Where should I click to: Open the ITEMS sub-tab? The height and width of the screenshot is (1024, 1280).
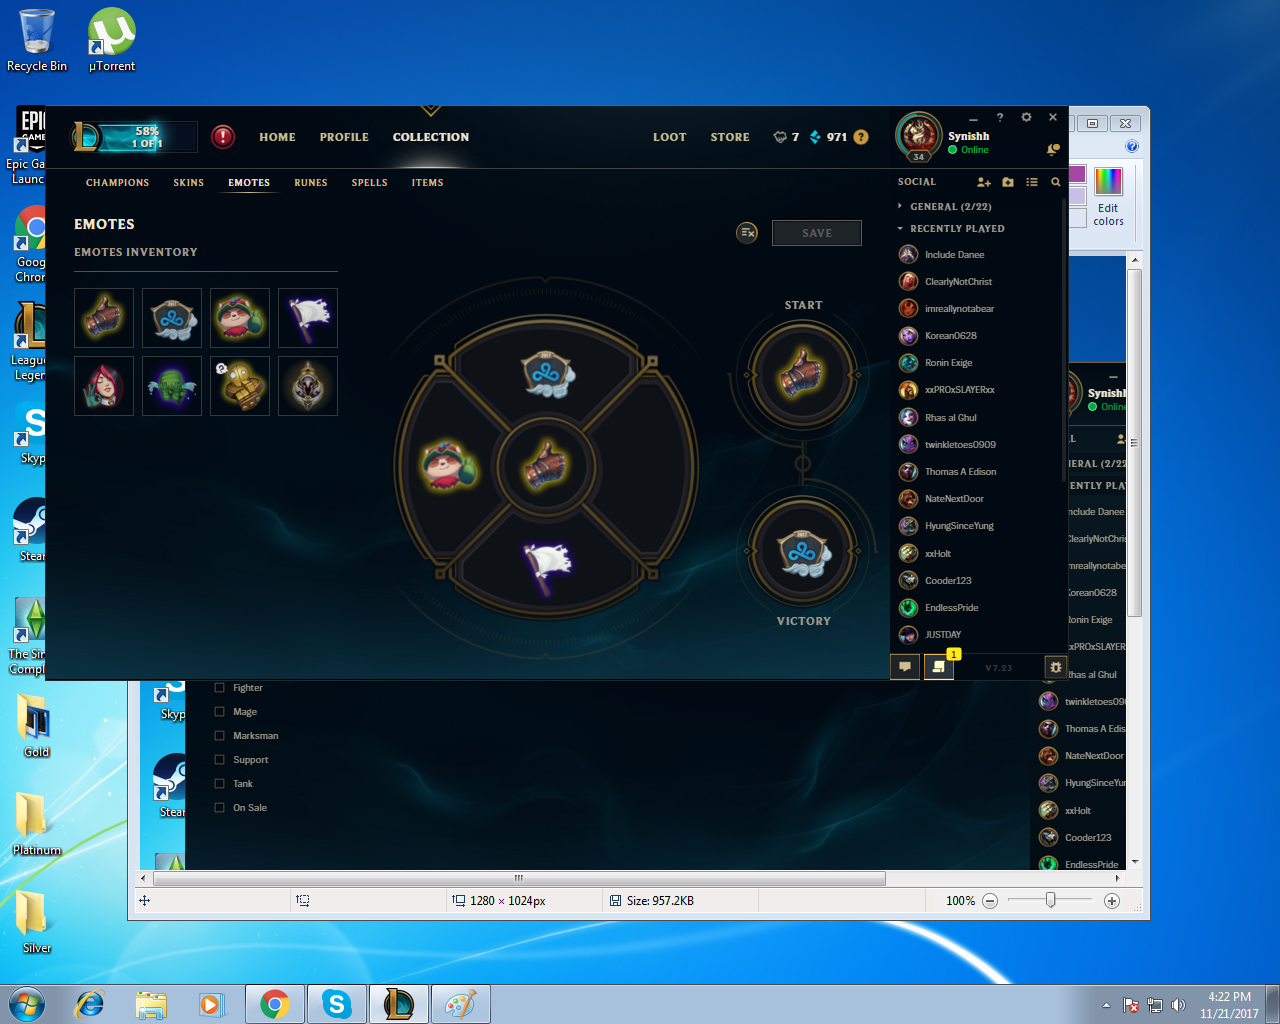pyautogui.click(x=427, y=182)
